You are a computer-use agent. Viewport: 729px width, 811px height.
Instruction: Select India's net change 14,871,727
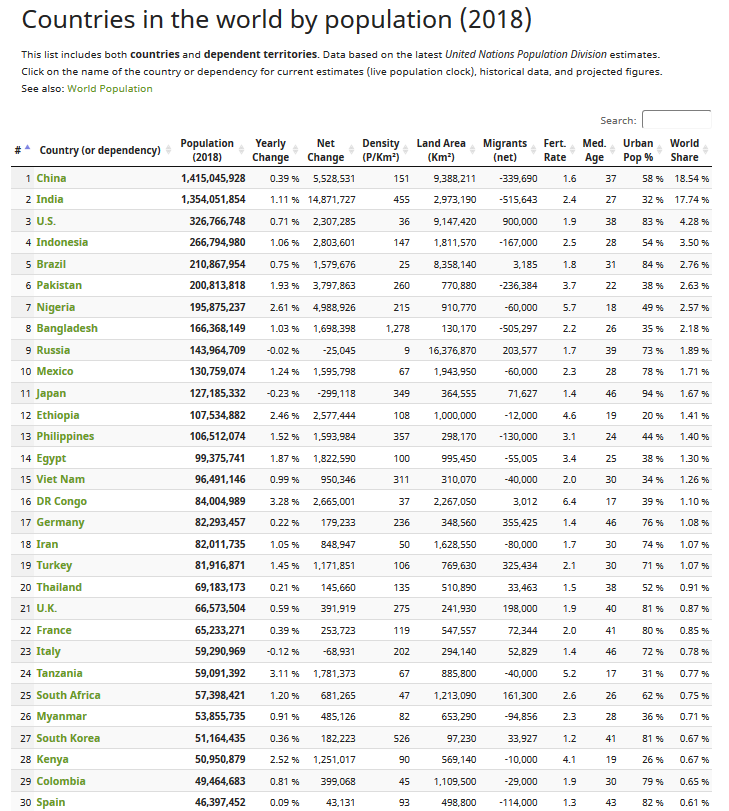pos(332,200)
